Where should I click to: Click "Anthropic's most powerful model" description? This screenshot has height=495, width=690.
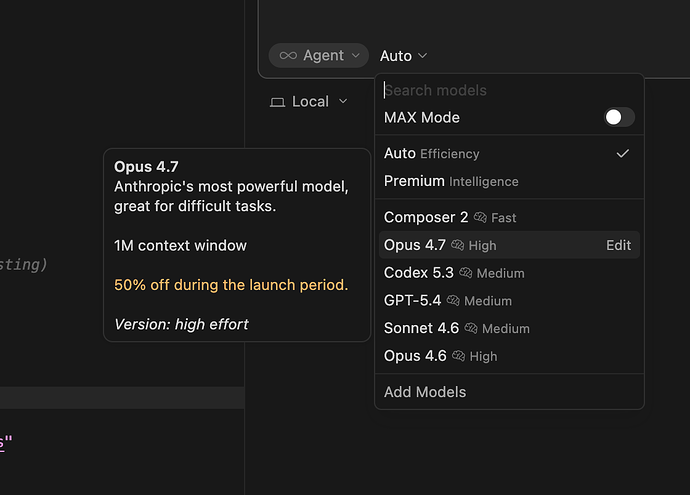pos(231,196)
